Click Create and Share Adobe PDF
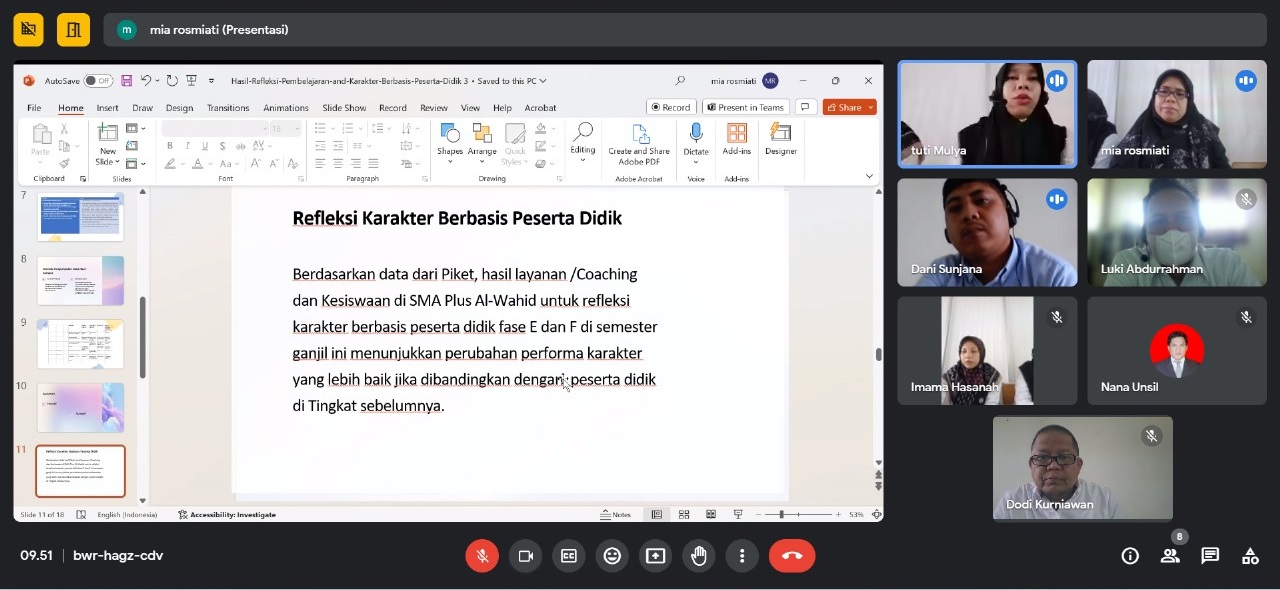The width and height of the screenshot is (1280, 590). [639, 145]
